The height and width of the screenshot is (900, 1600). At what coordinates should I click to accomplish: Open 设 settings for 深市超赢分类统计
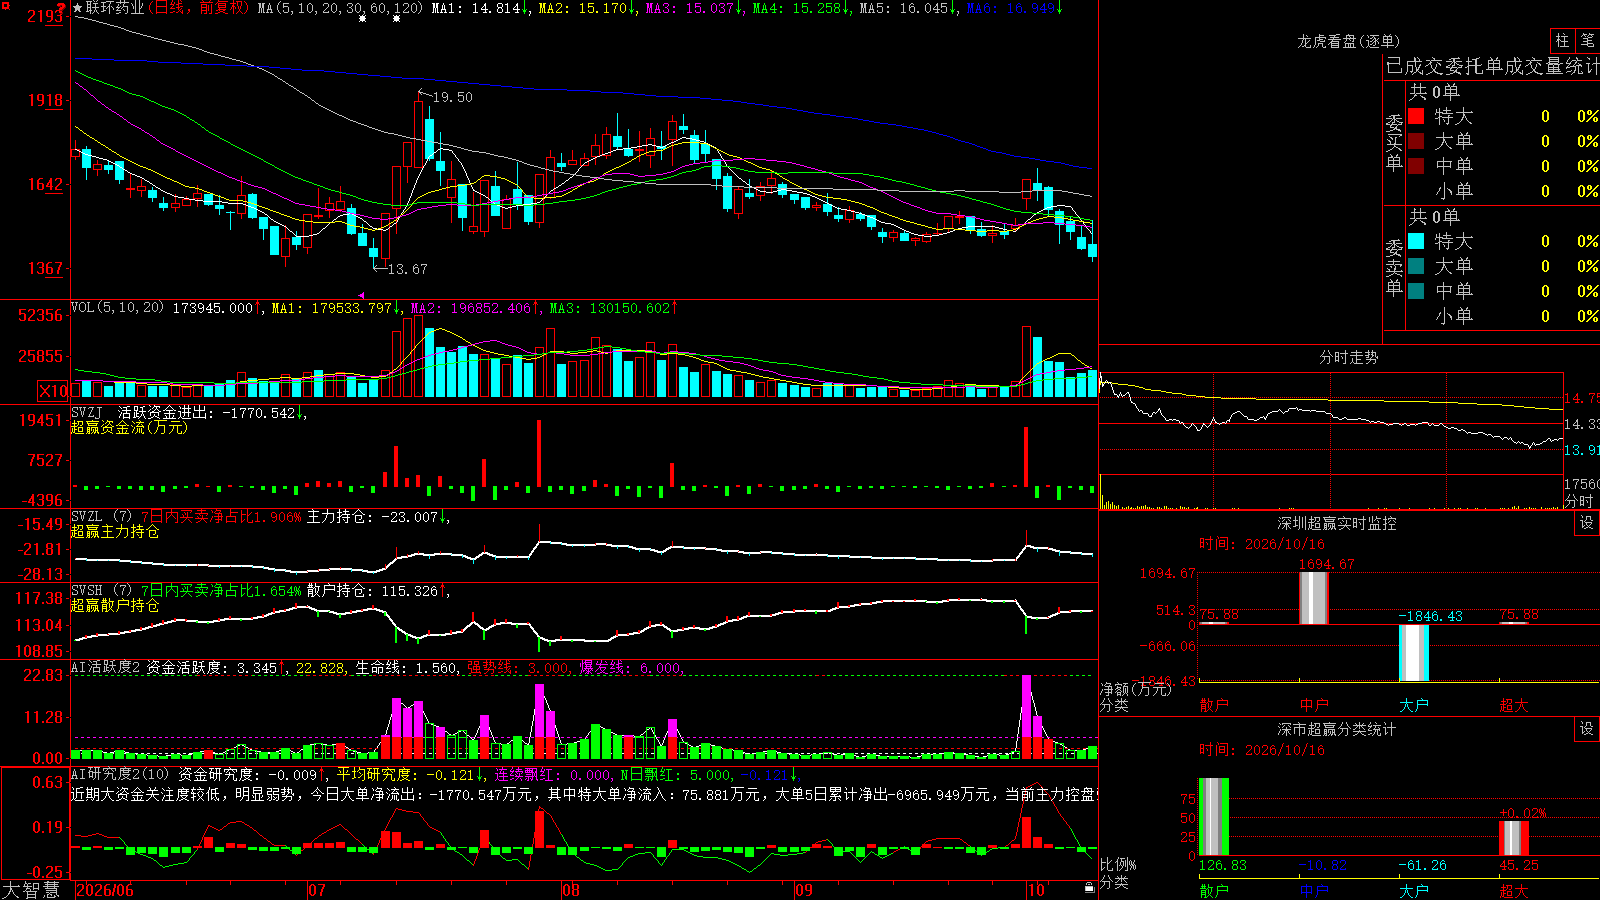1587,729
